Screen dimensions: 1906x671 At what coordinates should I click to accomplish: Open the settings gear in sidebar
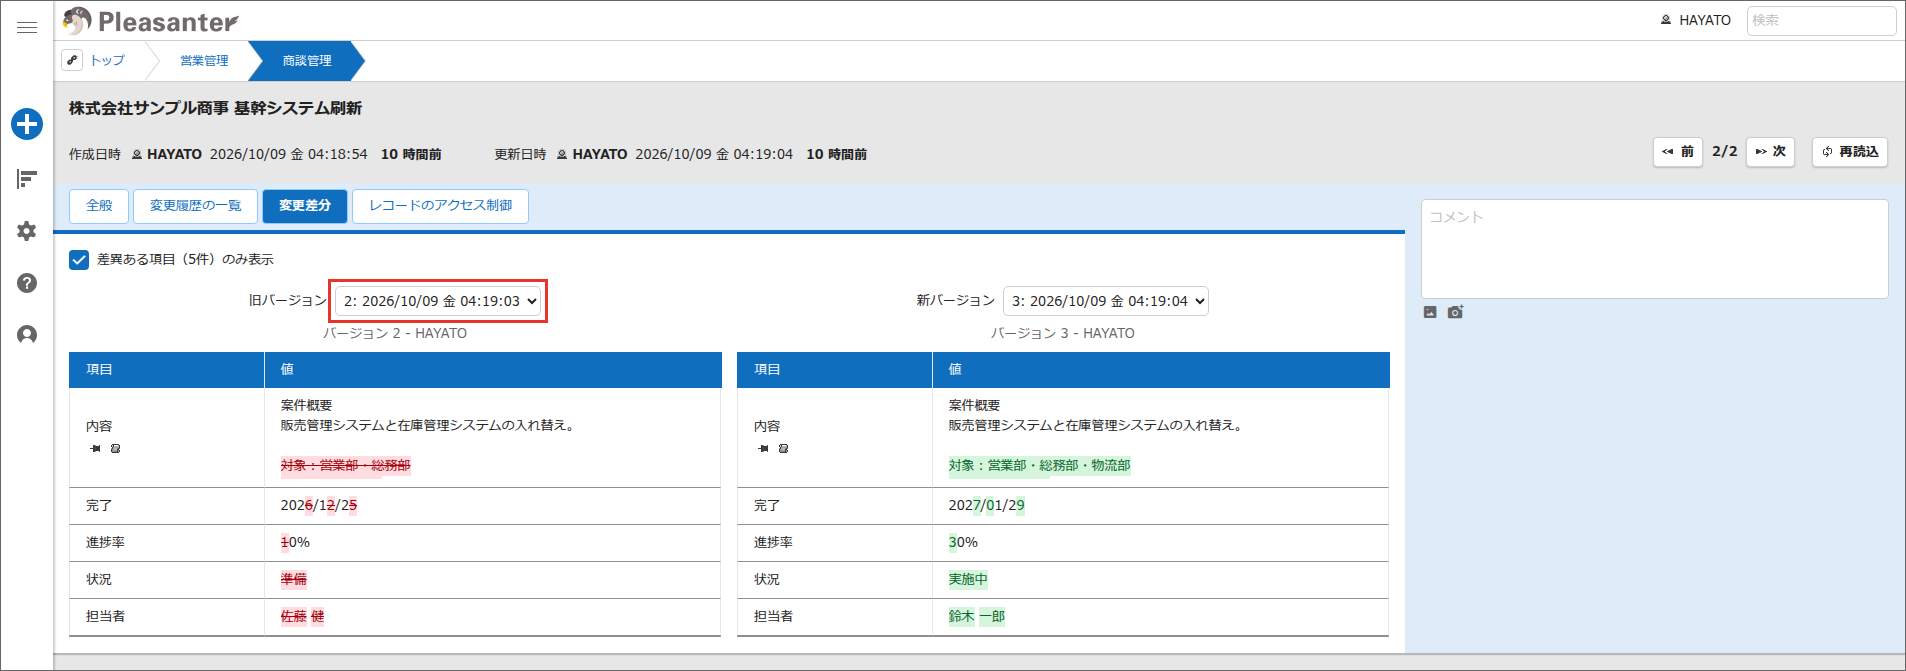[x=27, y=231]
